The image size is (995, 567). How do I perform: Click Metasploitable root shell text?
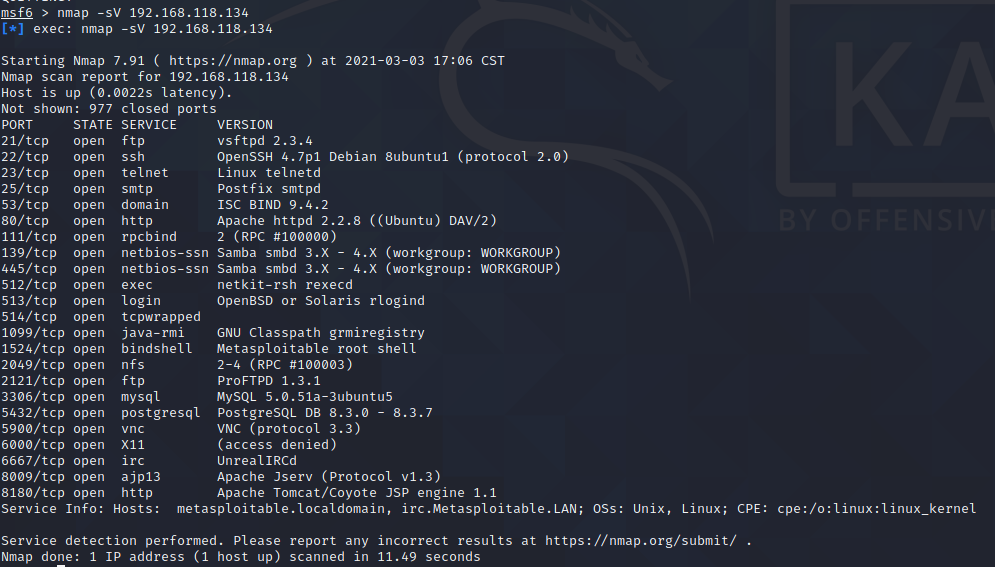pyautogui.click(x=317, y=349)
